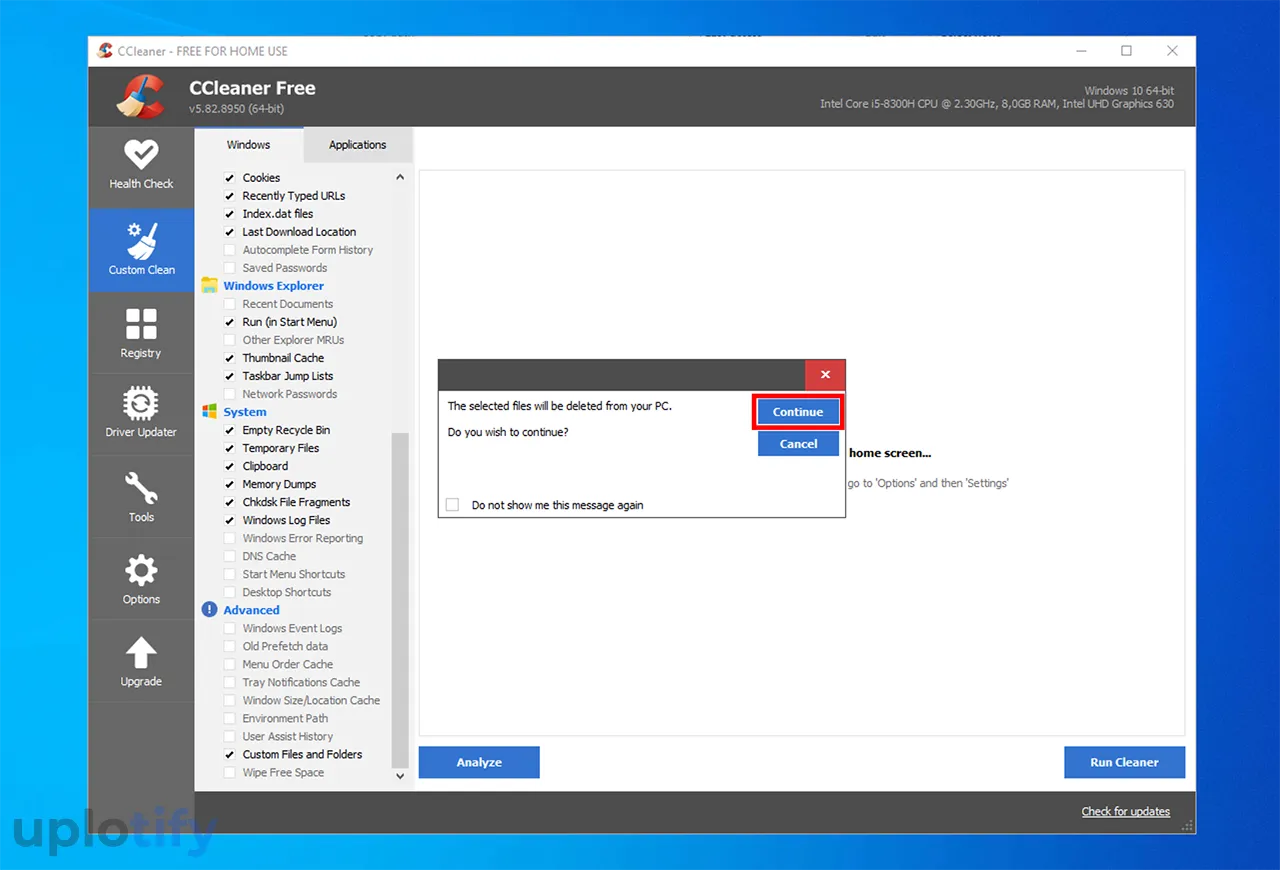Click the Windows Explorer folder icon
The image size is (1280, 870).
[x=209, y=286]
